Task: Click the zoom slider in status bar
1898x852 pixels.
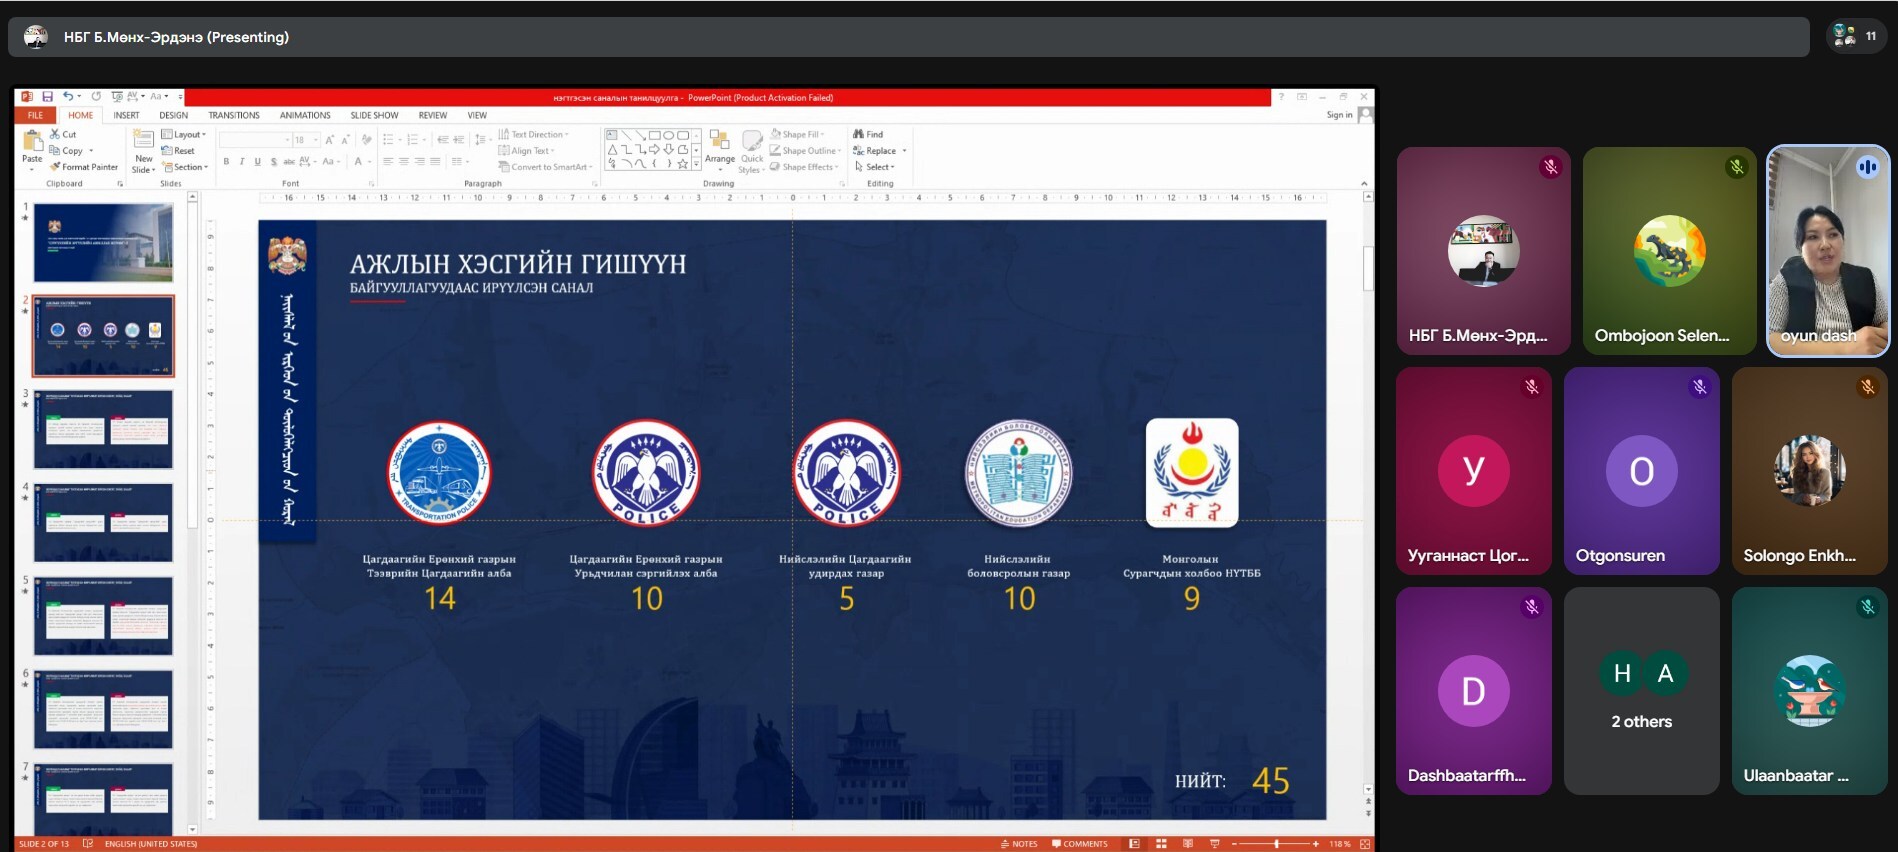Action: pyautogui.click(x=1276, y=844)
